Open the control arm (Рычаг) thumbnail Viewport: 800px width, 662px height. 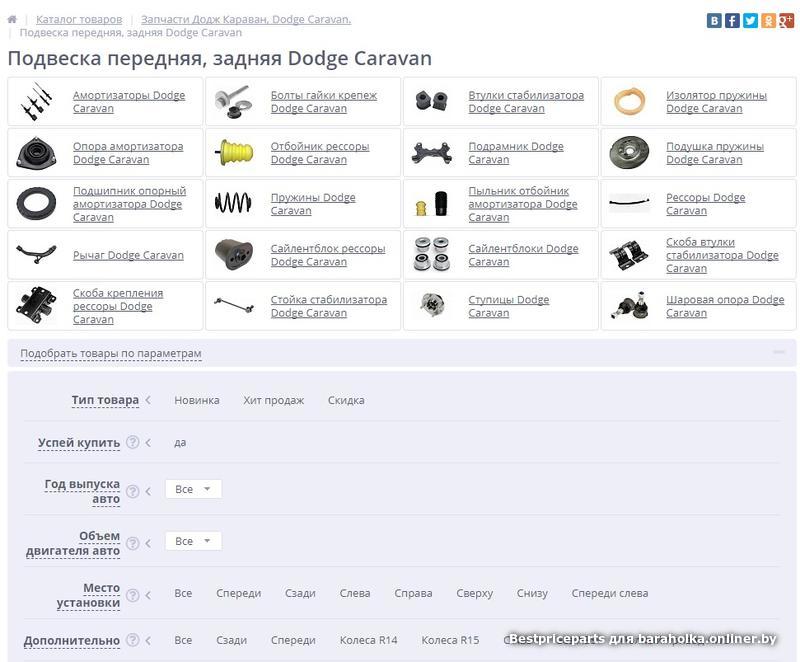[x=36, y=253]
